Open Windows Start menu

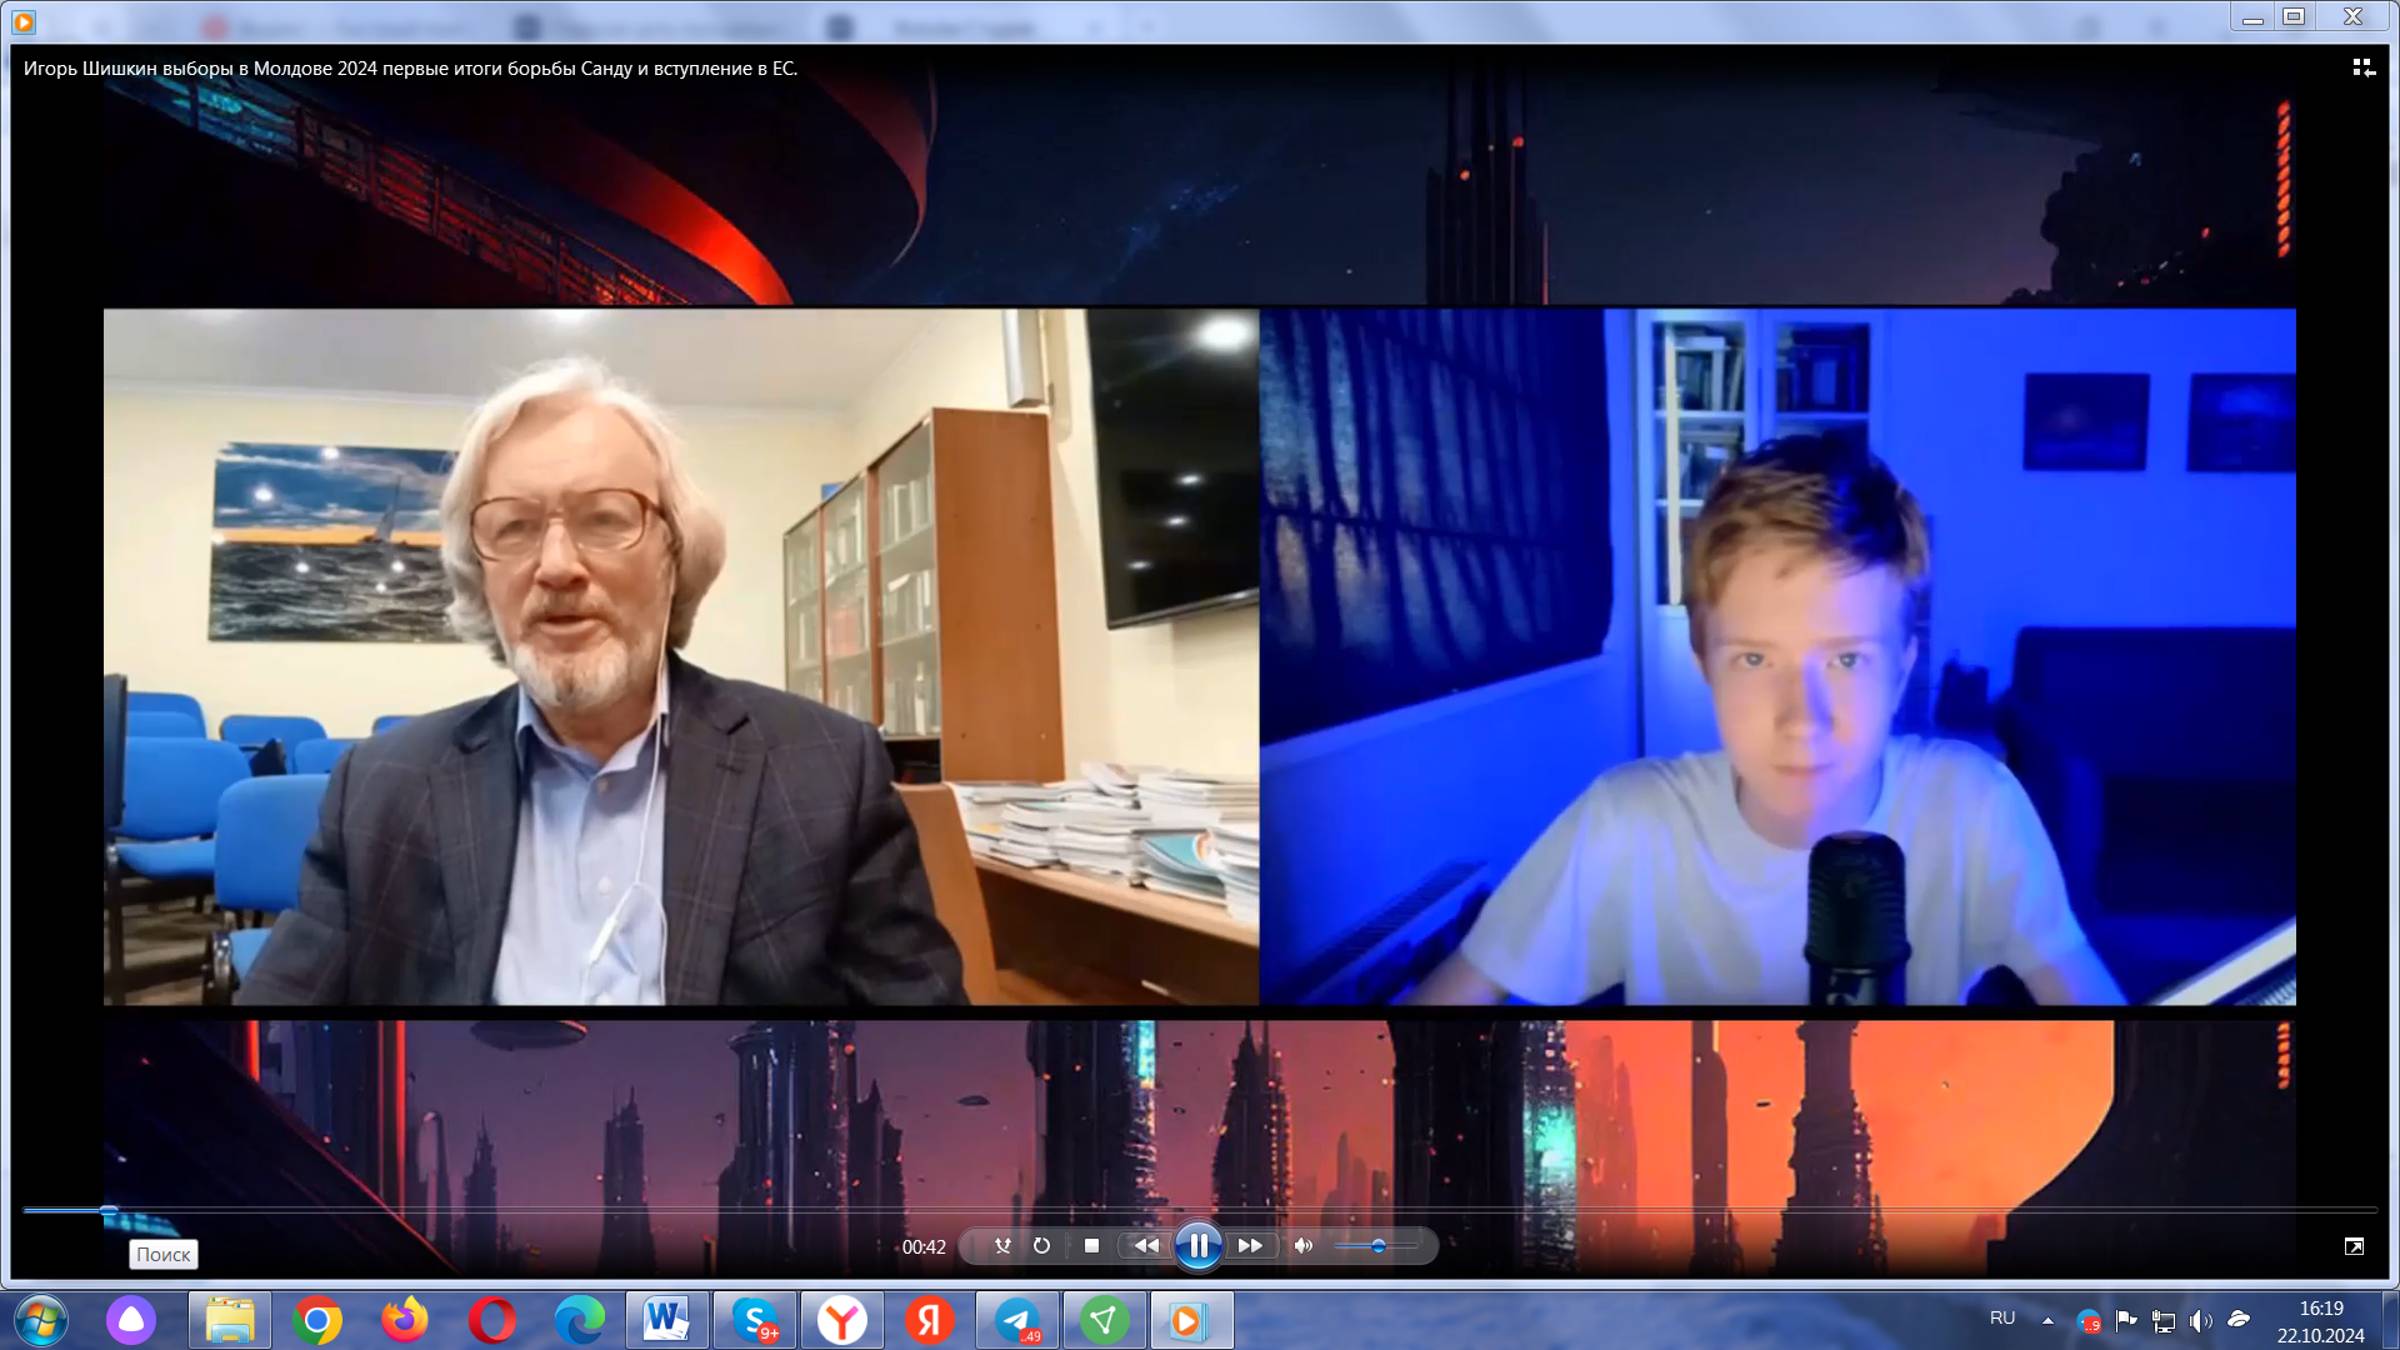42,1321
